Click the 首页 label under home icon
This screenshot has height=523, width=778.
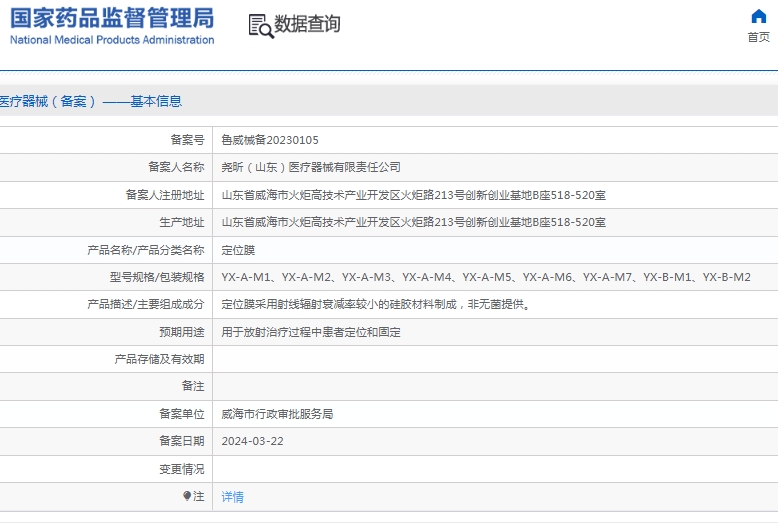click(x=758, y=37)
